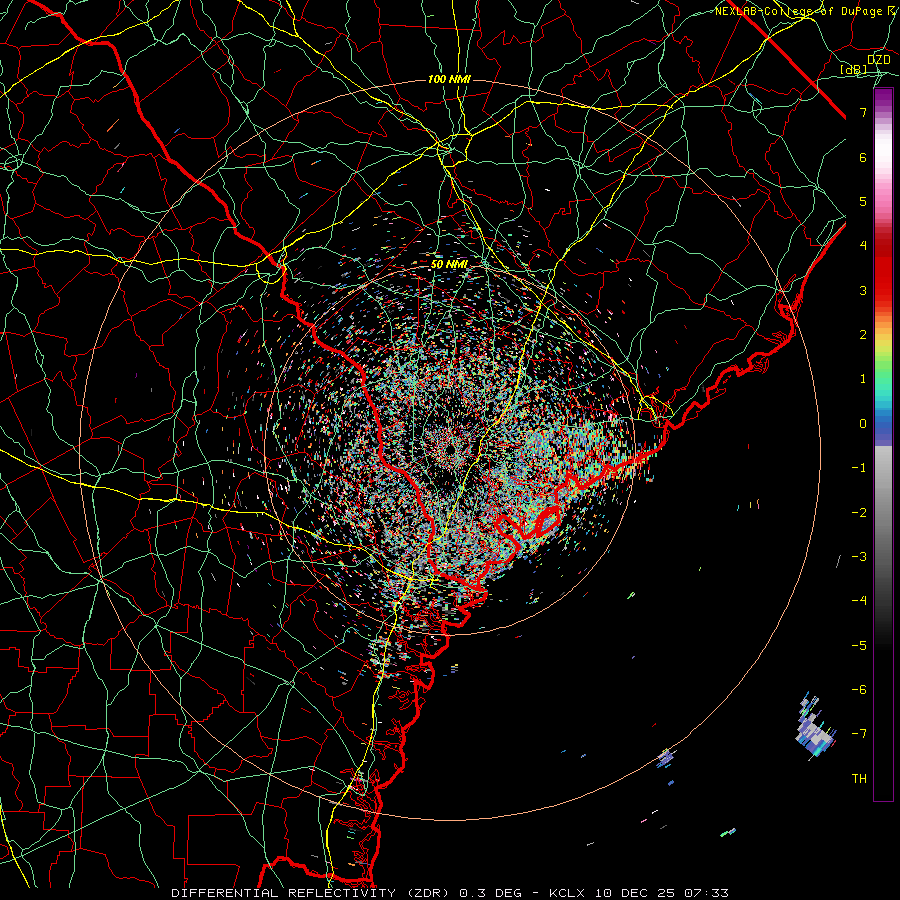Click the "0.3 DEG" elevation angle text

491,893
